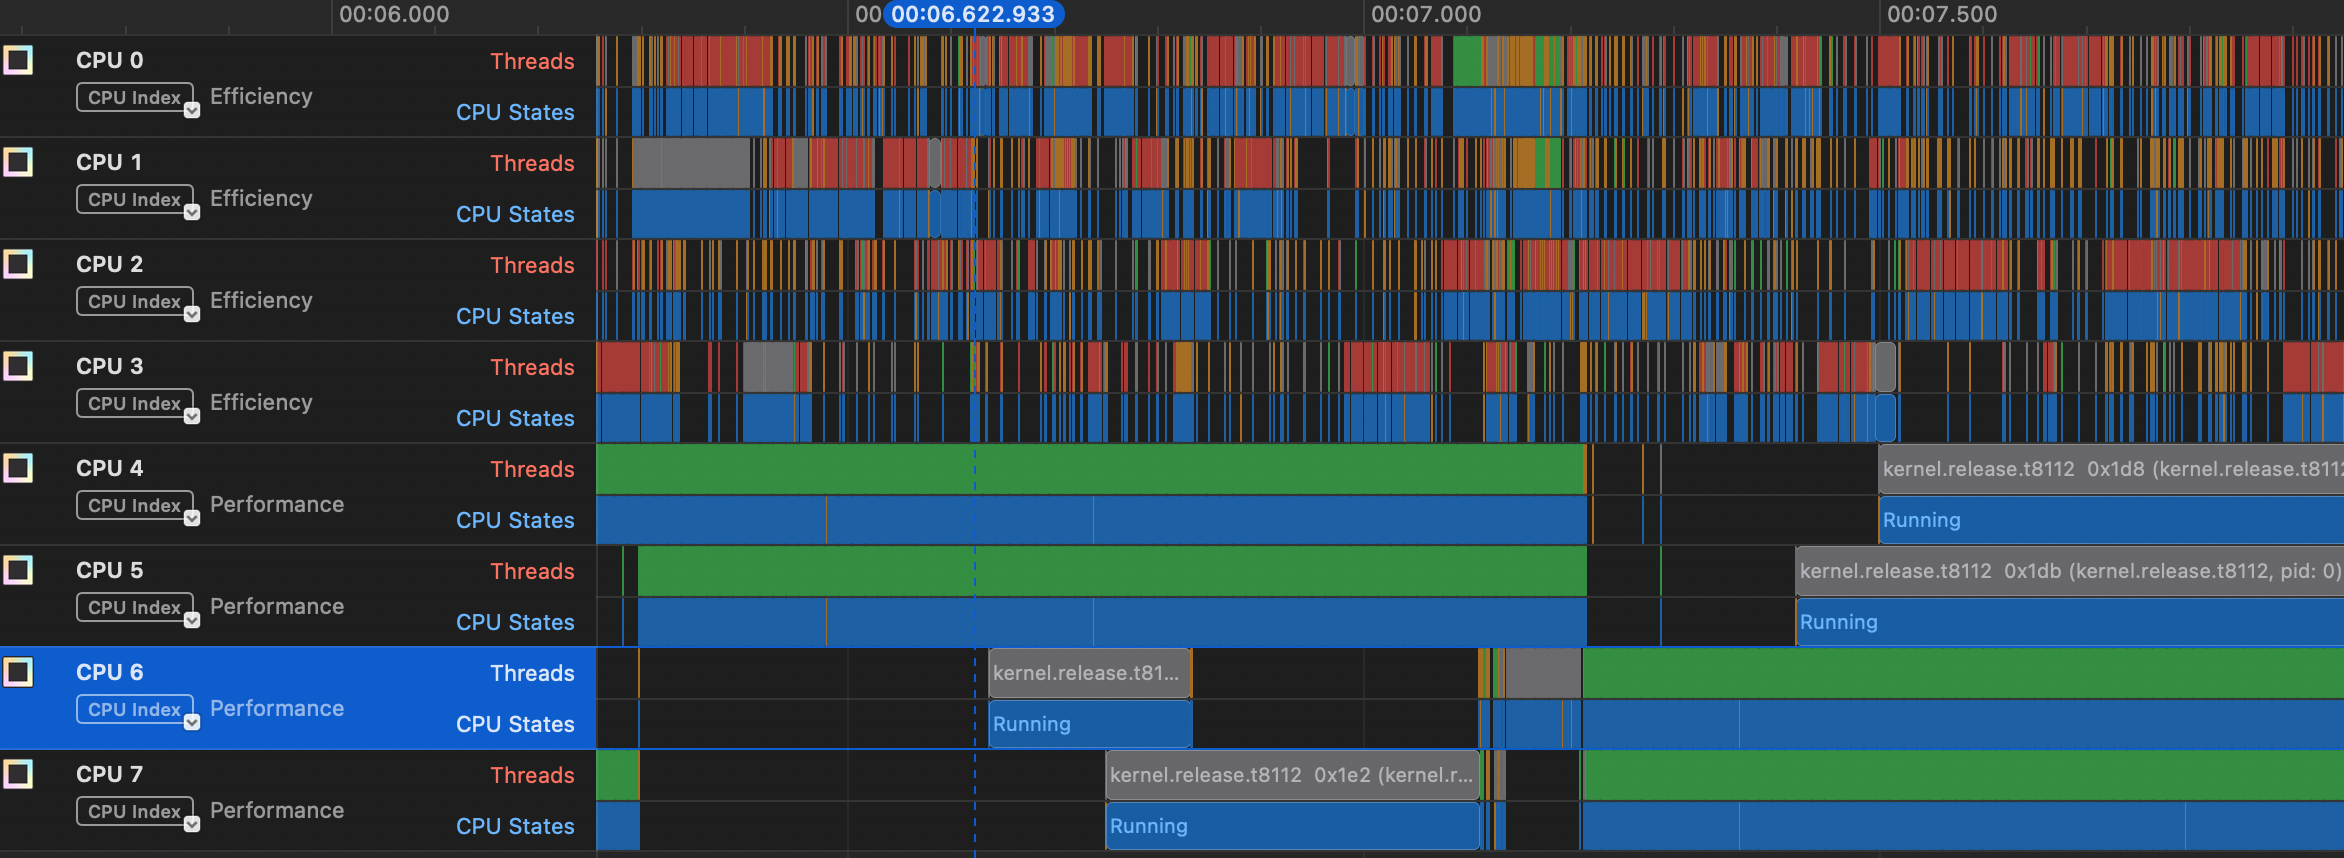
Task: Click the CPU 0 track icon
Action: coord(18,60)
